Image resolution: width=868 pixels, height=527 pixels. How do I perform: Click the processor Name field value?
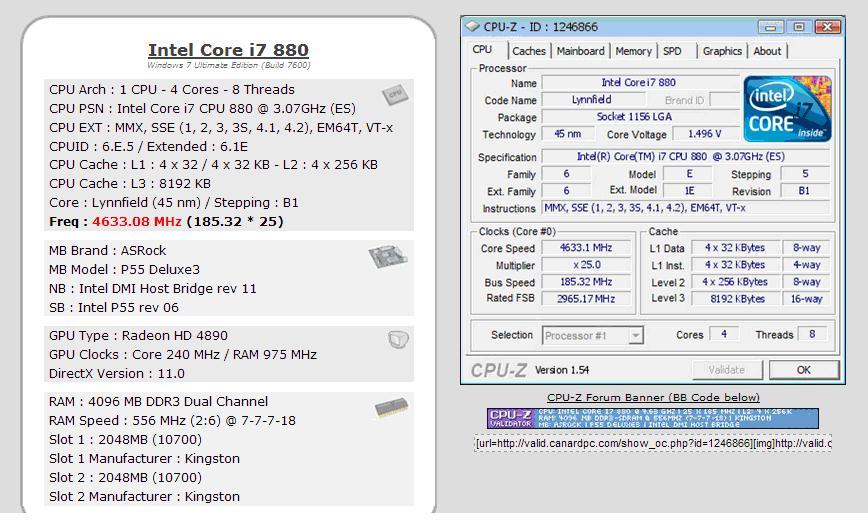click(640, 82)
